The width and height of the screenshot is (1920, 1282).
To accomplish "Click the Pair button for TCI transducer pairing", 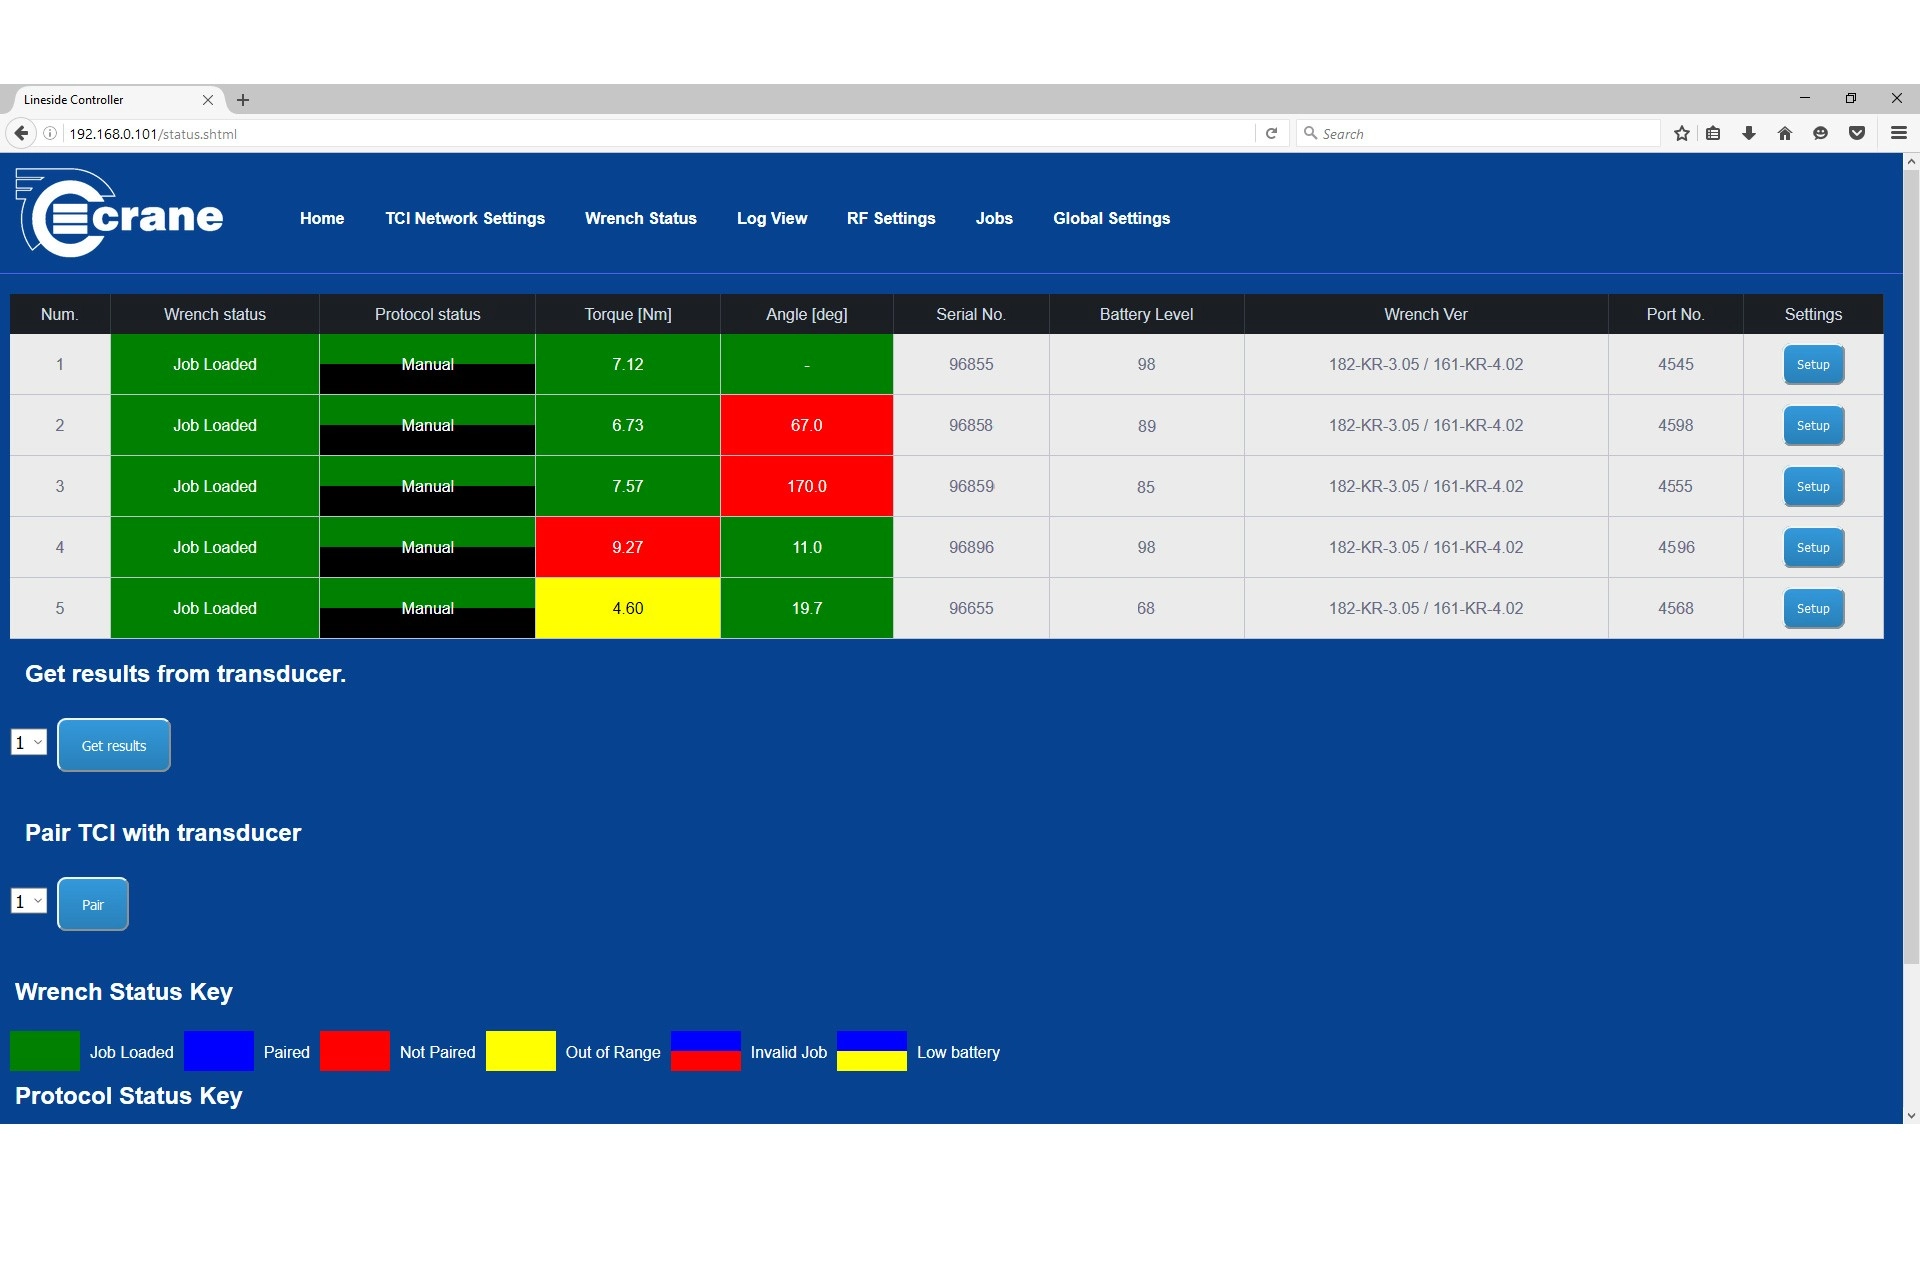I will click(92, 901).
